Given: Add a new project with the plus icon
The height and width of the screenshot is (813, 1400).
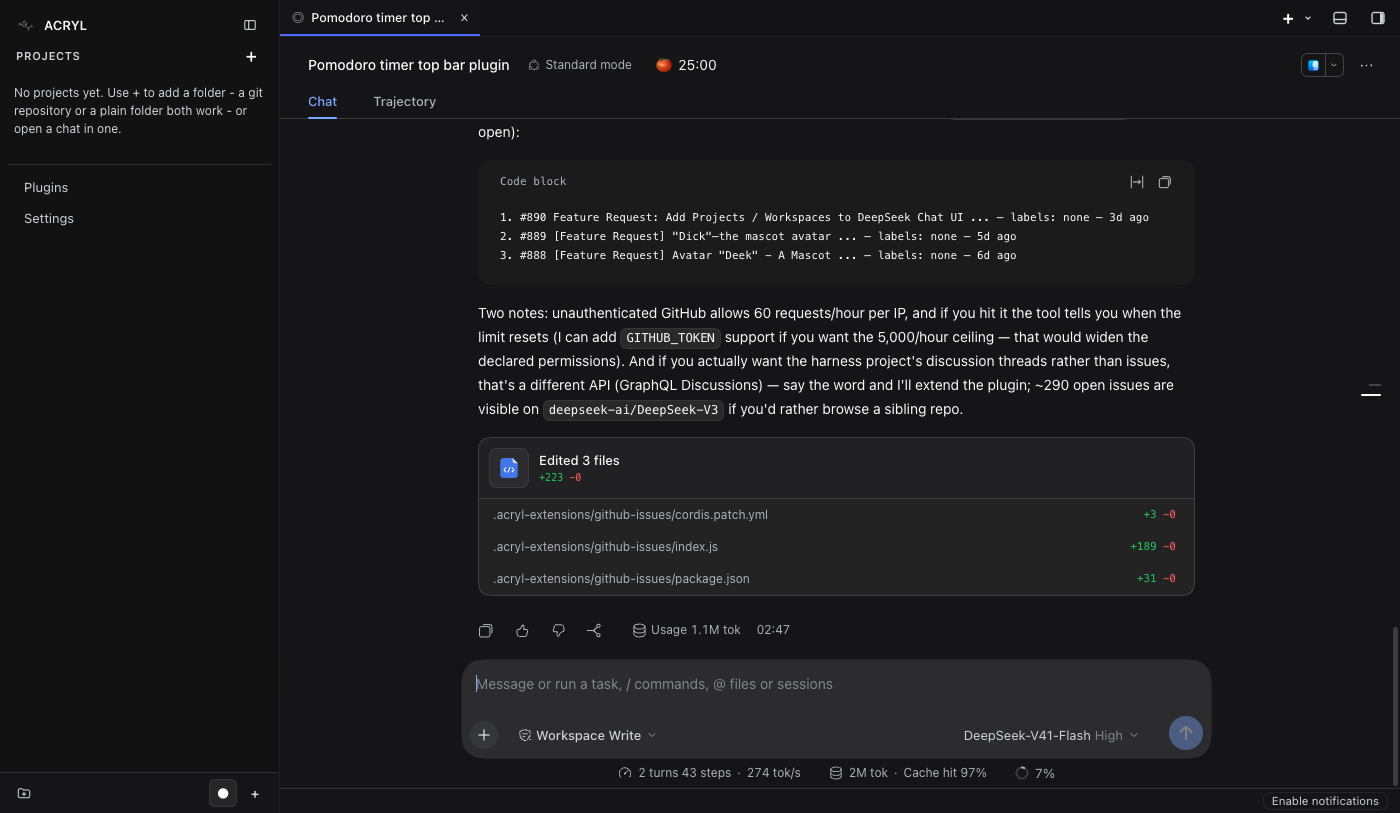Looking at the screenshot, I should pyautogui.click(x=251, y=57).
